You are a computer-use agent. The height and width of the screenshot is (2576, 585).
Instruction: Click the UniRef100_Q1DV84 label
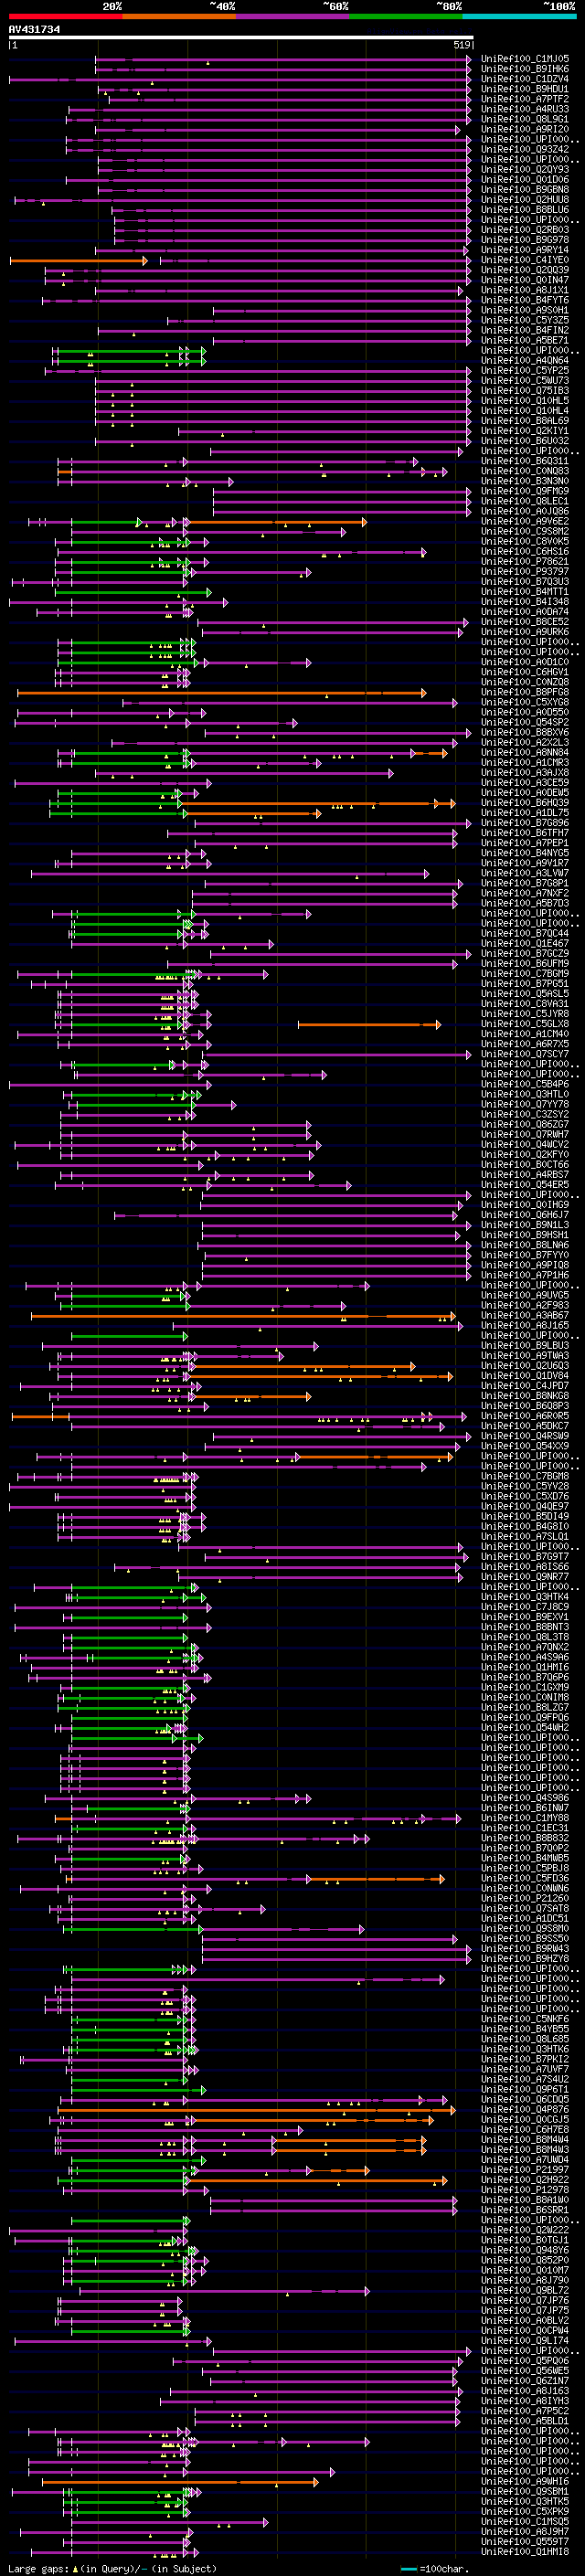[525, 1376]
